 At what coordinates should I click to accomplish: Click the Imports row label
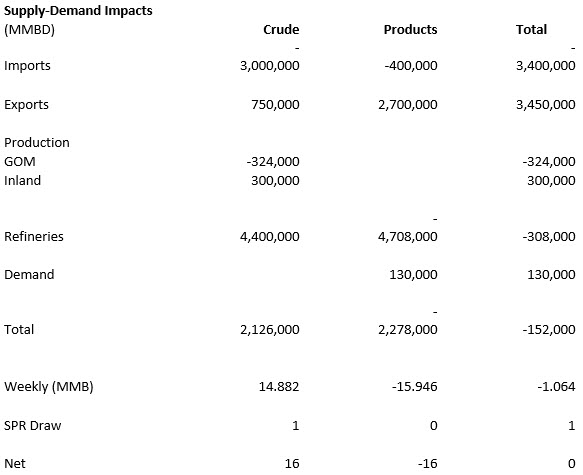coord(27,66)
